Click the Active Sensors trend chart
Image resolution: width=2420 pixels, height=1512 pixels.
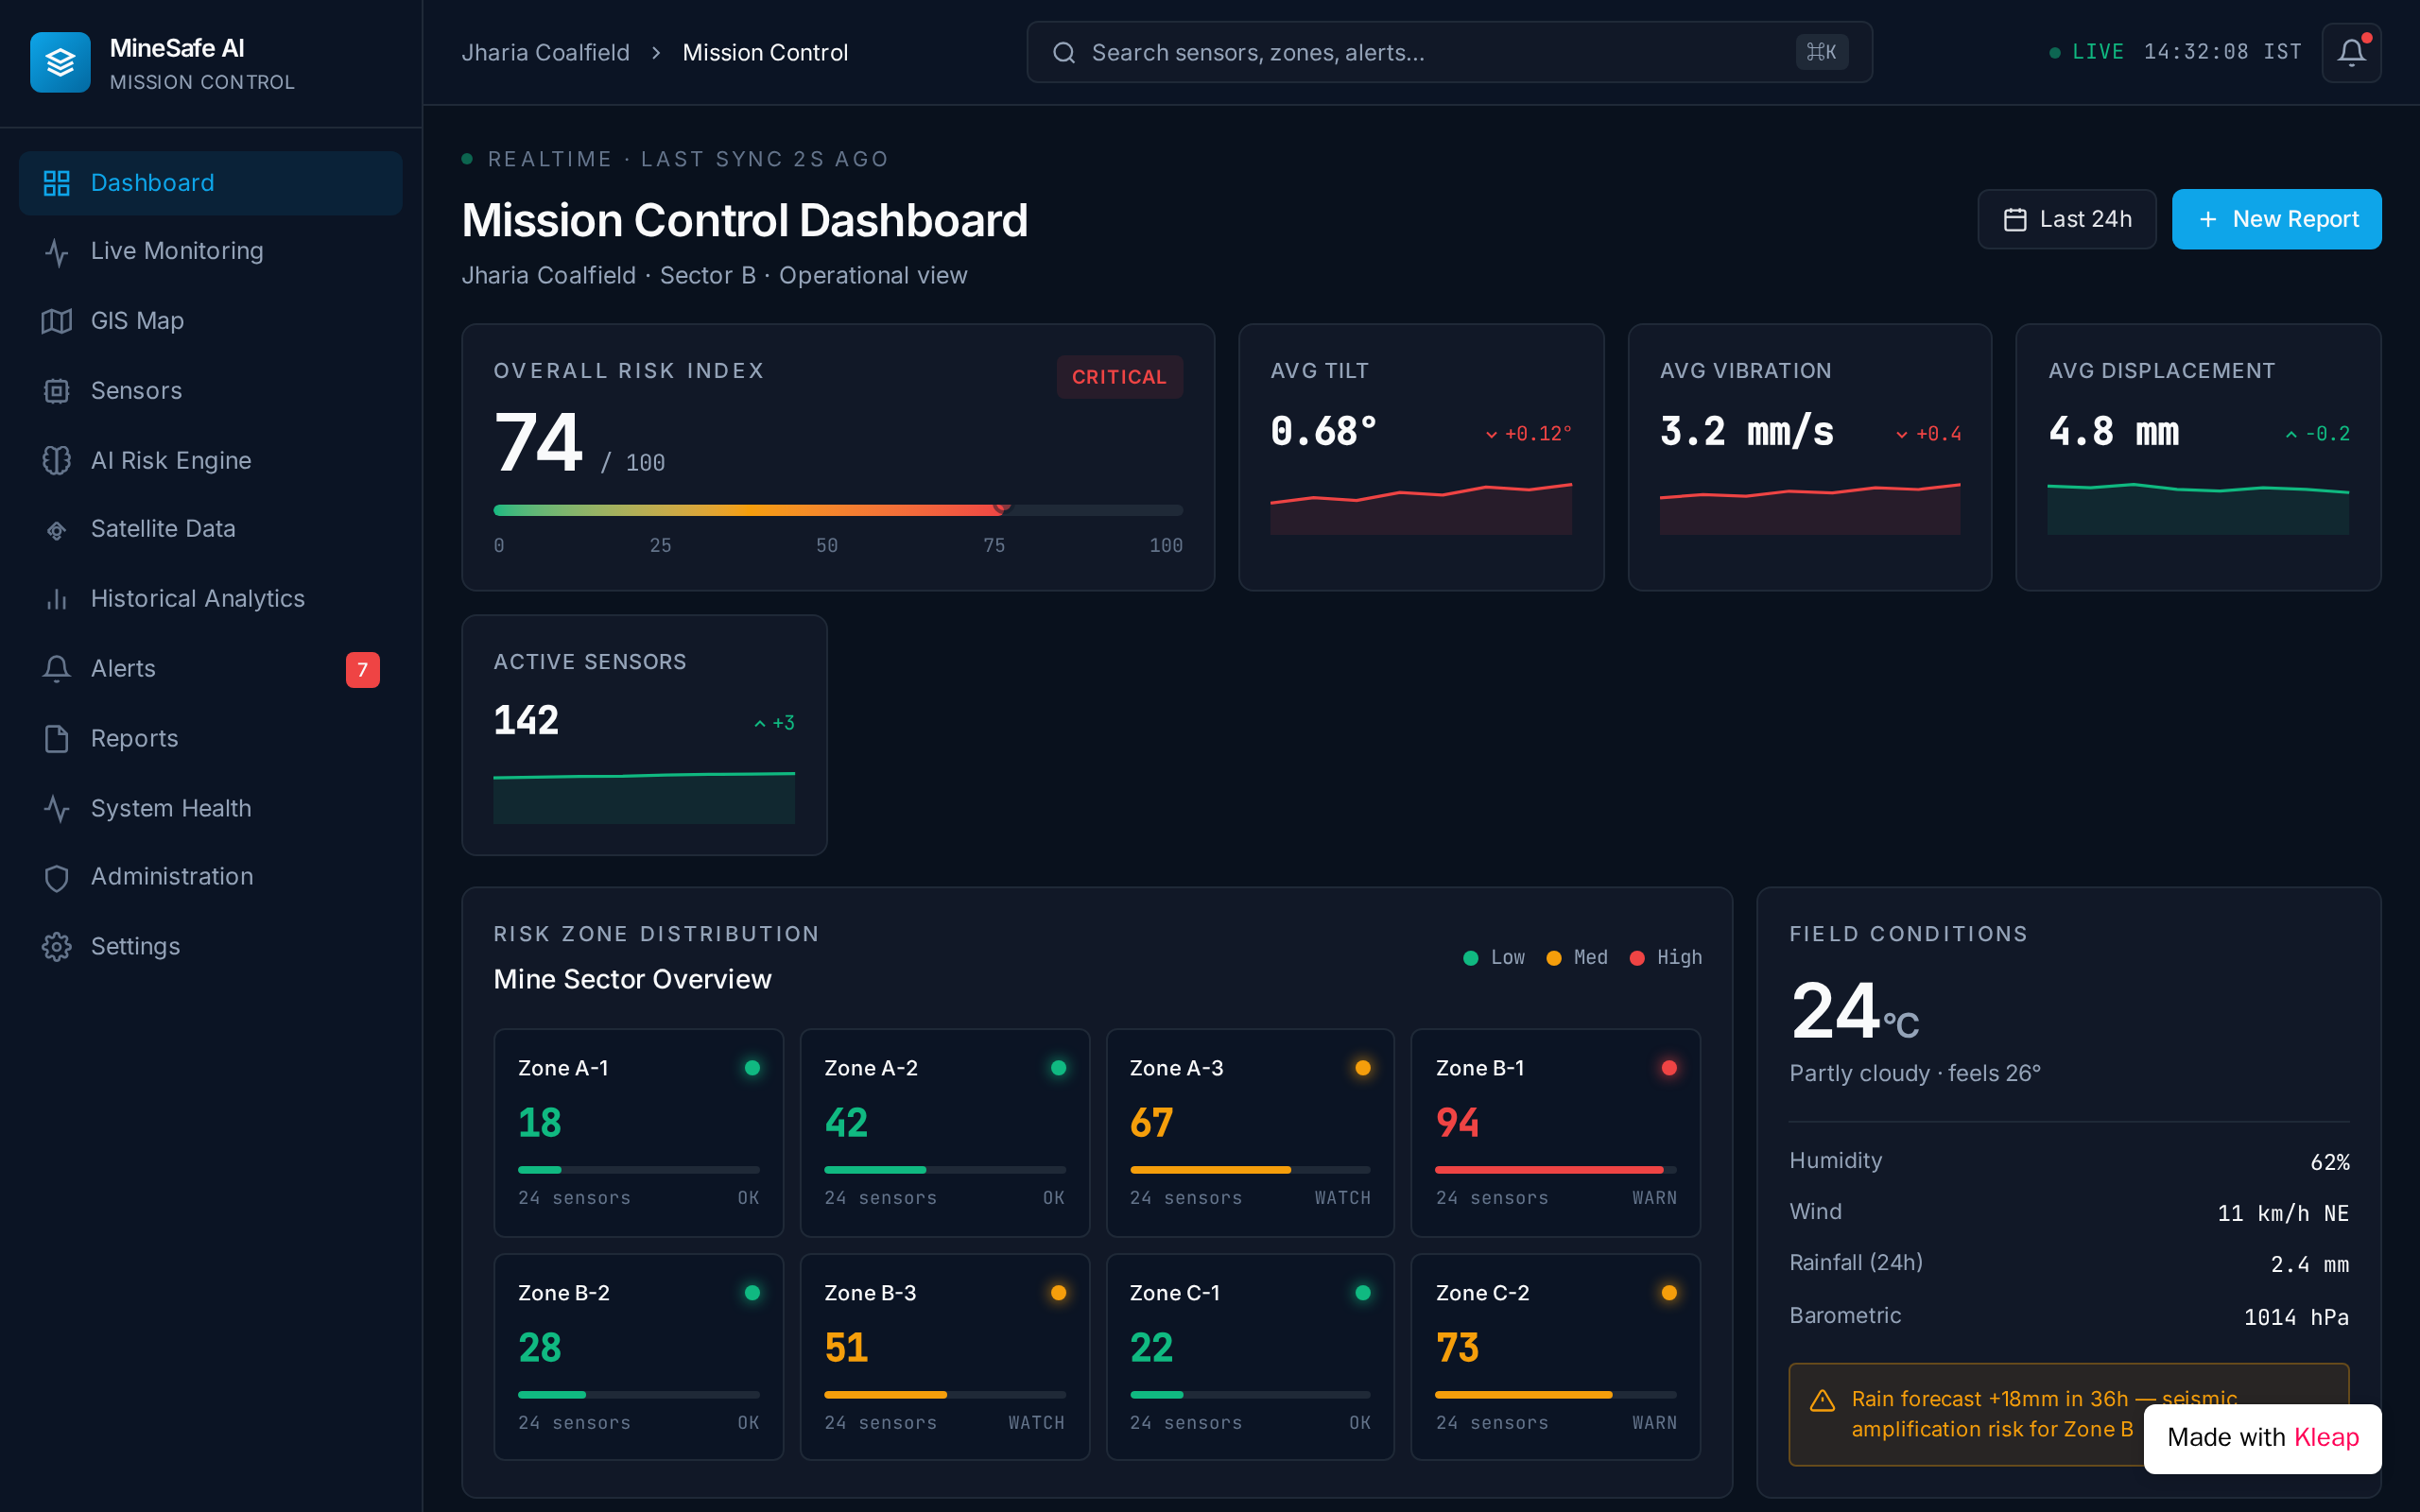click(644, 797)
